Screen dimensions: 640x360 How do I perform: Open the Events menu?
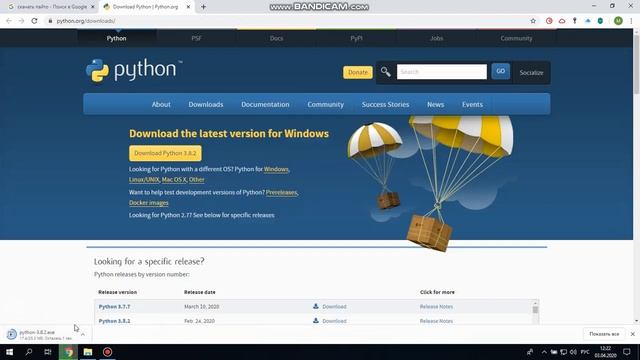tap(472, 104)
